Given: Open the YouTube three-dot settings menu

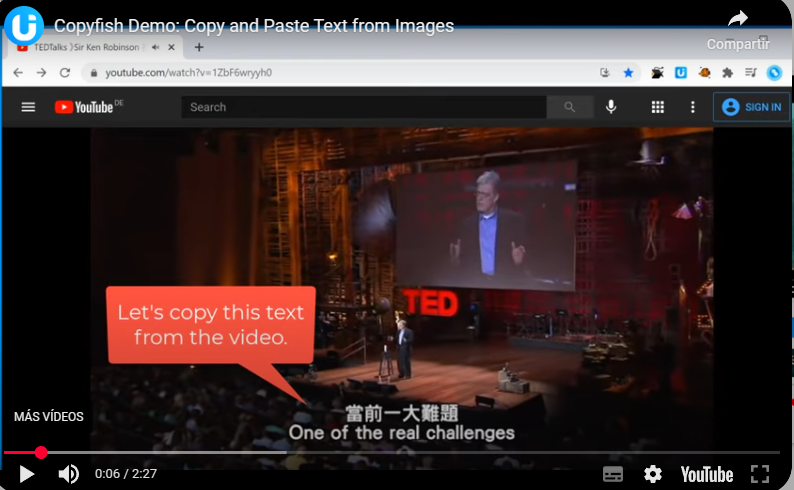Looking at the screenshot, I should tap(693, 107).
